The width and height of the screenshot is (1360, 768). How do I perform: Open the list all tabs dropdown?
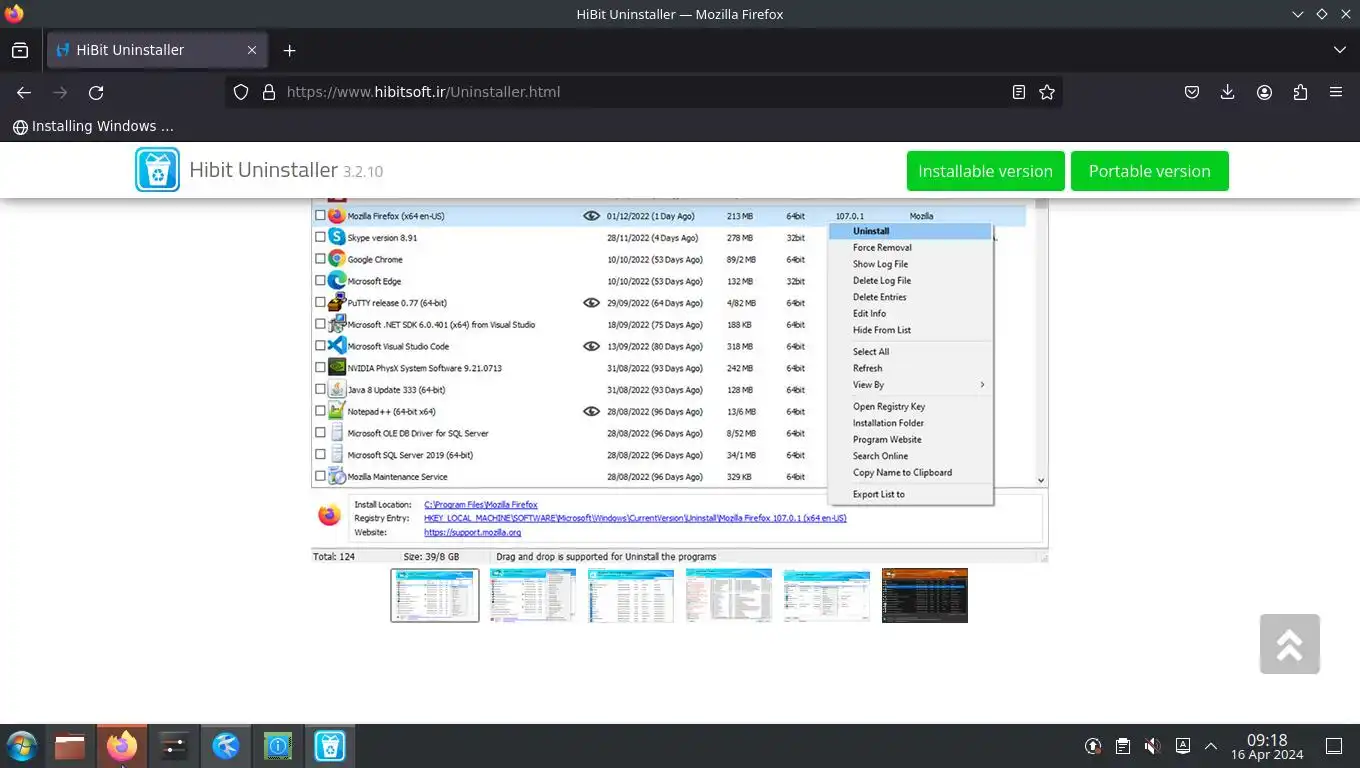[1340, 50]
